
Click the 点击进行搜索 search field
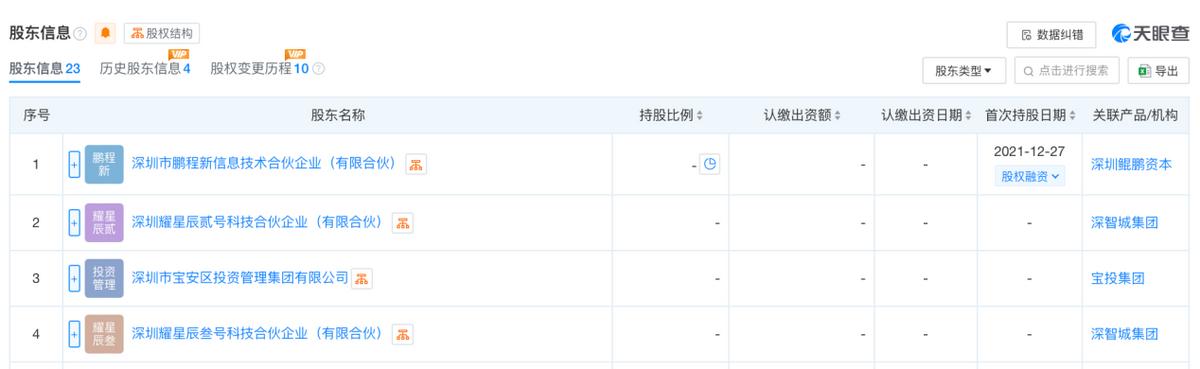coord(1066,71)
